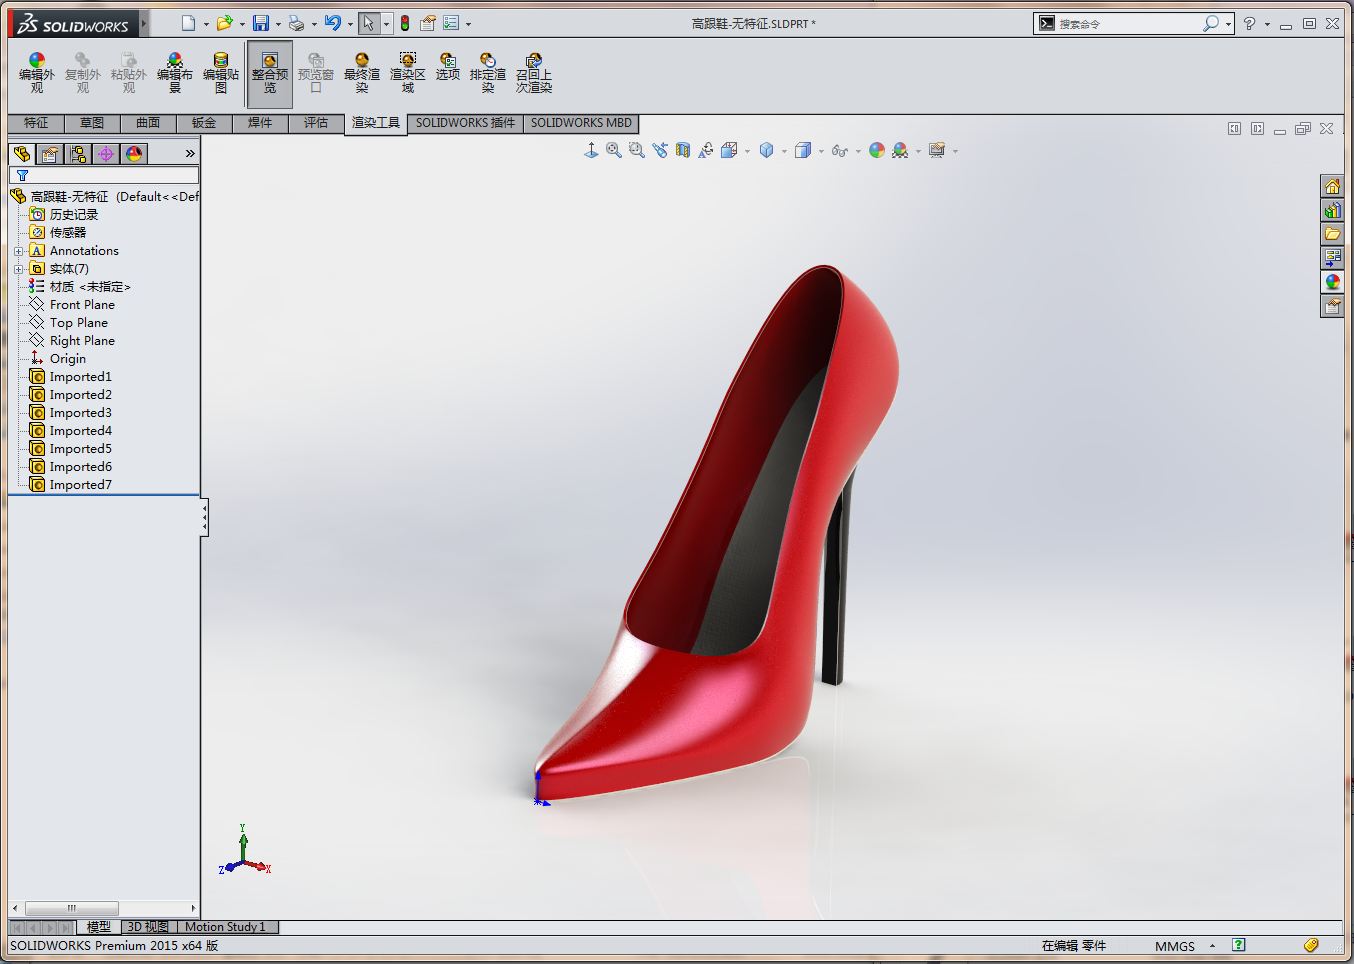The width and height of the screenshot is (1354, 964).
Task: Expand the 实体(7) solid bodies folder
Action: pyautogui.click(x=18, y=269)
